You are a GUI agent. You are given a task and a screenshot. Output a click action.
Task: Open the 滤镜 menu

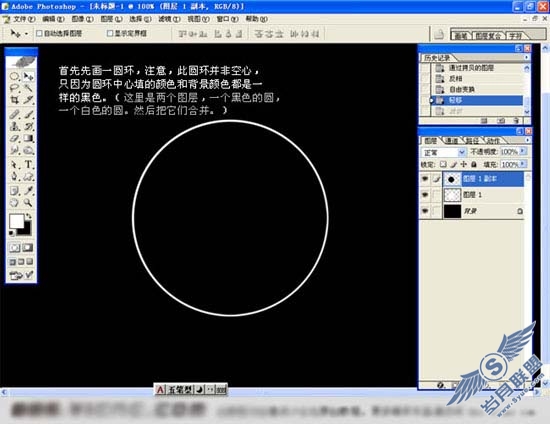tap(169, 19)
